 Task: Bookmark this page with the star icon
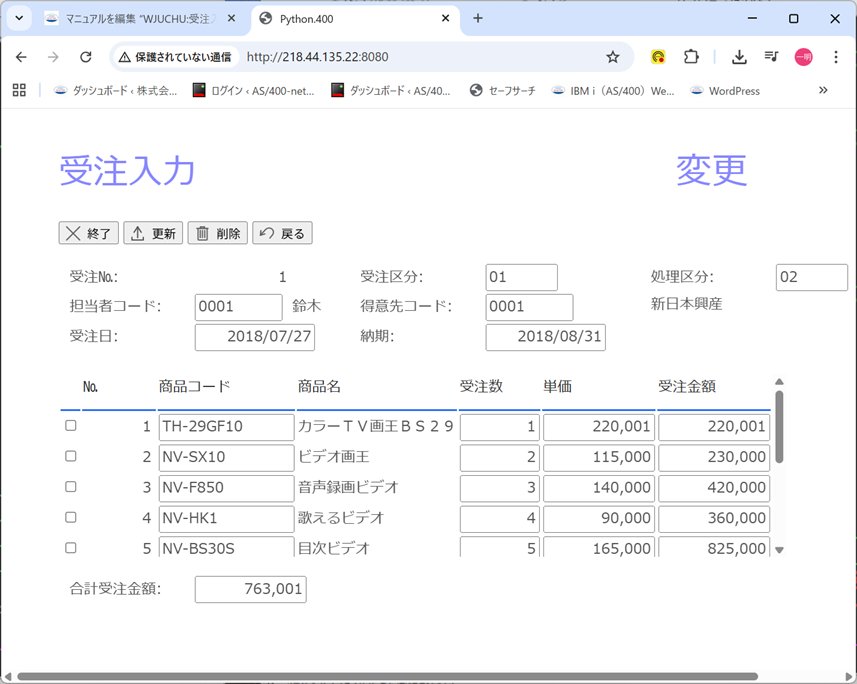(613, 57)
